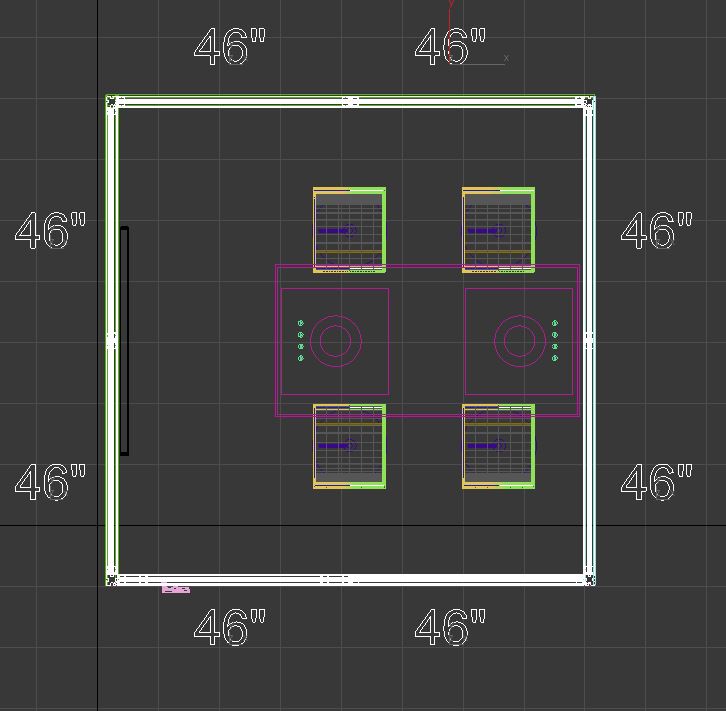
Task: Select the top-left chair object
Action: pyautogui.click(x=349, y=227)
